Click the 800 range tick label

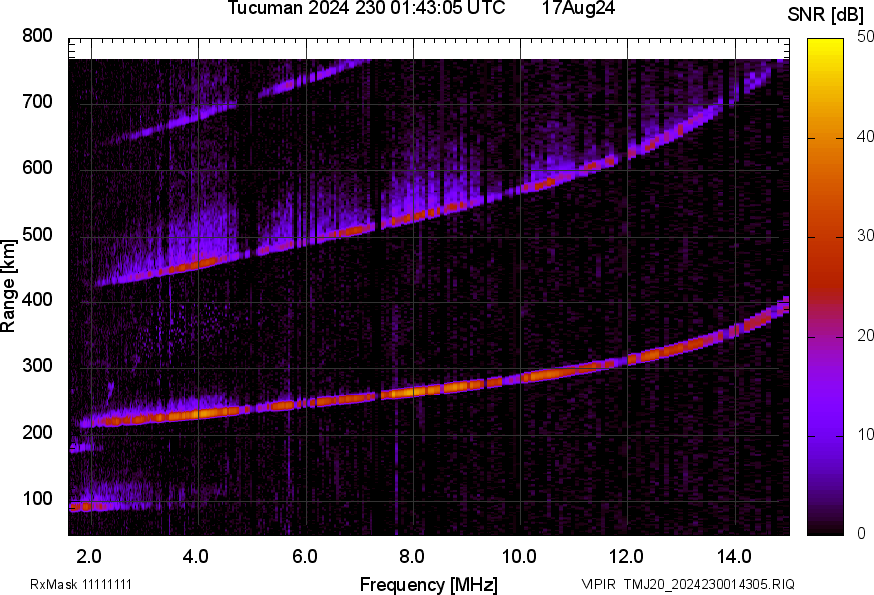(36, 36)
